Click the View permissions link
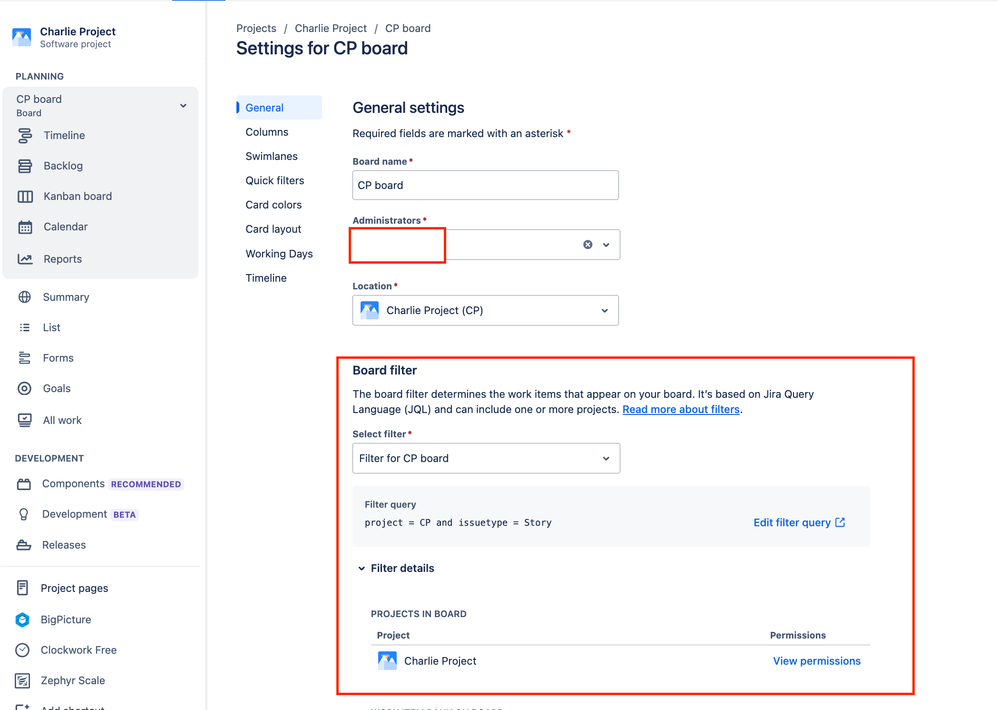 click(817, 661)
